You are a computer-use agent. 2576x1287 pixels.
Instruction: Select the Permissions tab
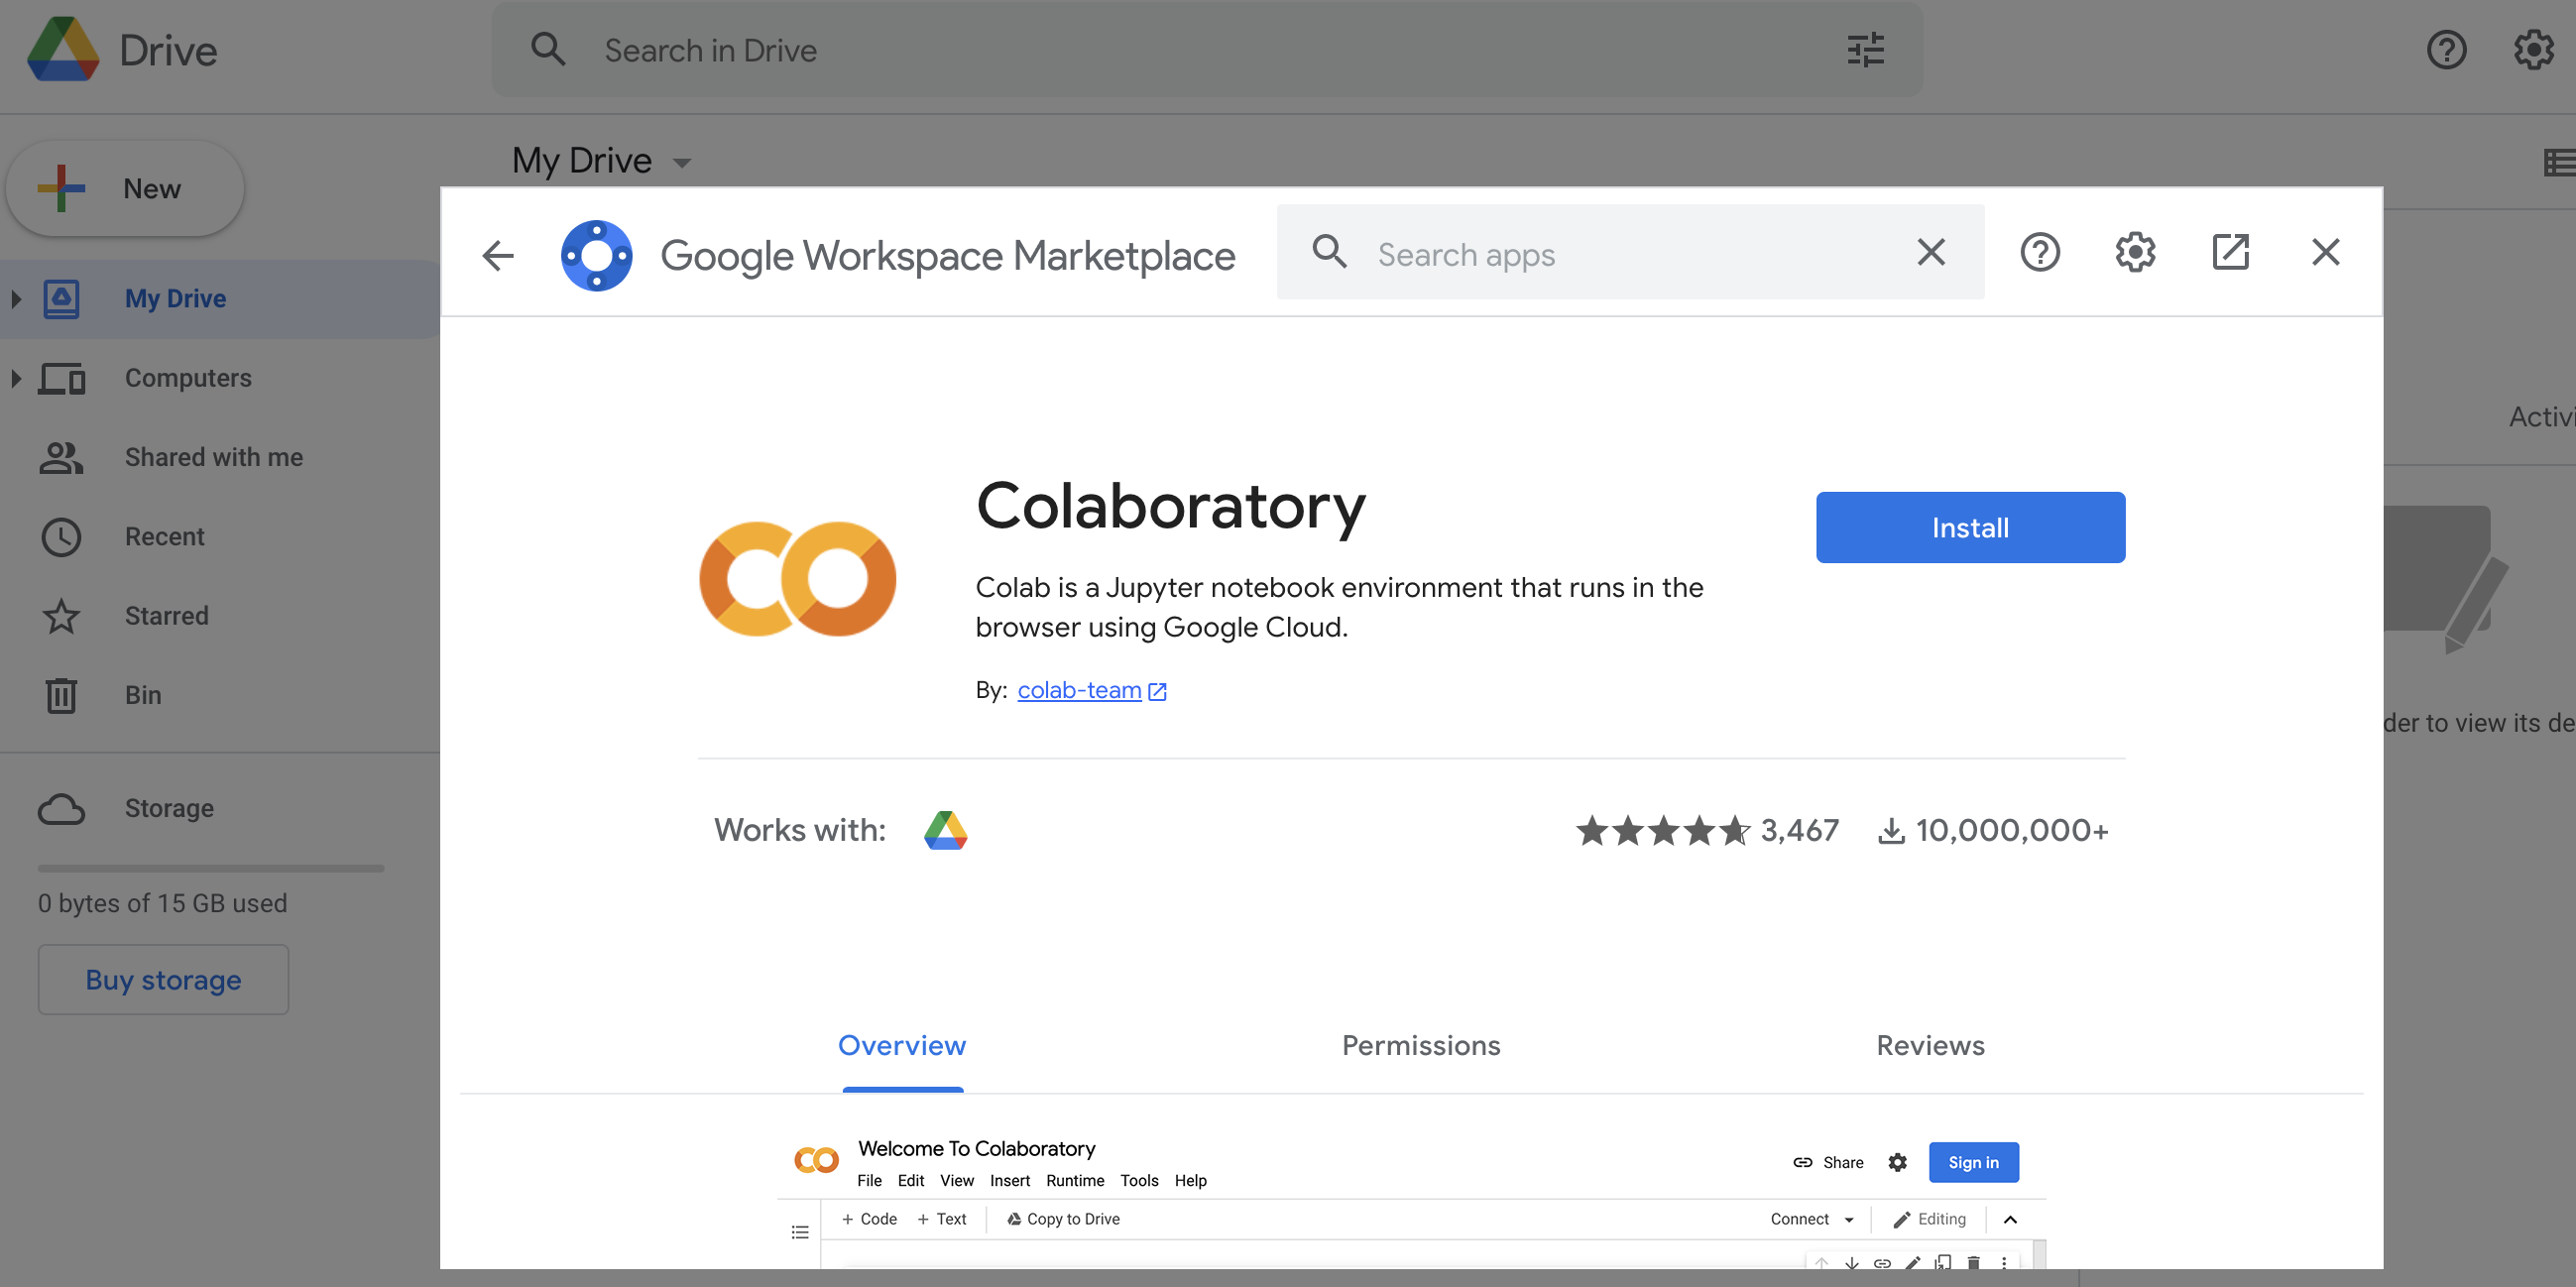click(x=1420, y=1044)
